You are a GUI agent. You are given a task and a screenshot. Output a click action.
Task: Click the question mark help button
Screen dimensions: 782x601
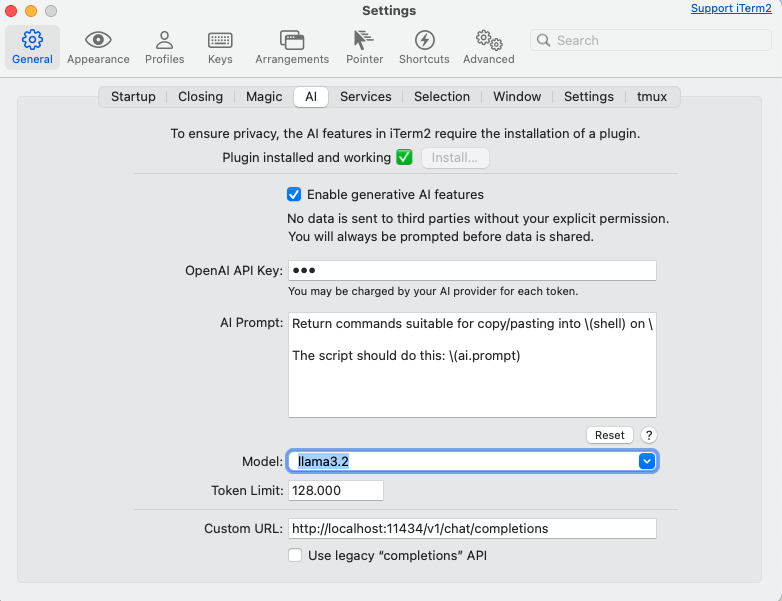[649, 435]
